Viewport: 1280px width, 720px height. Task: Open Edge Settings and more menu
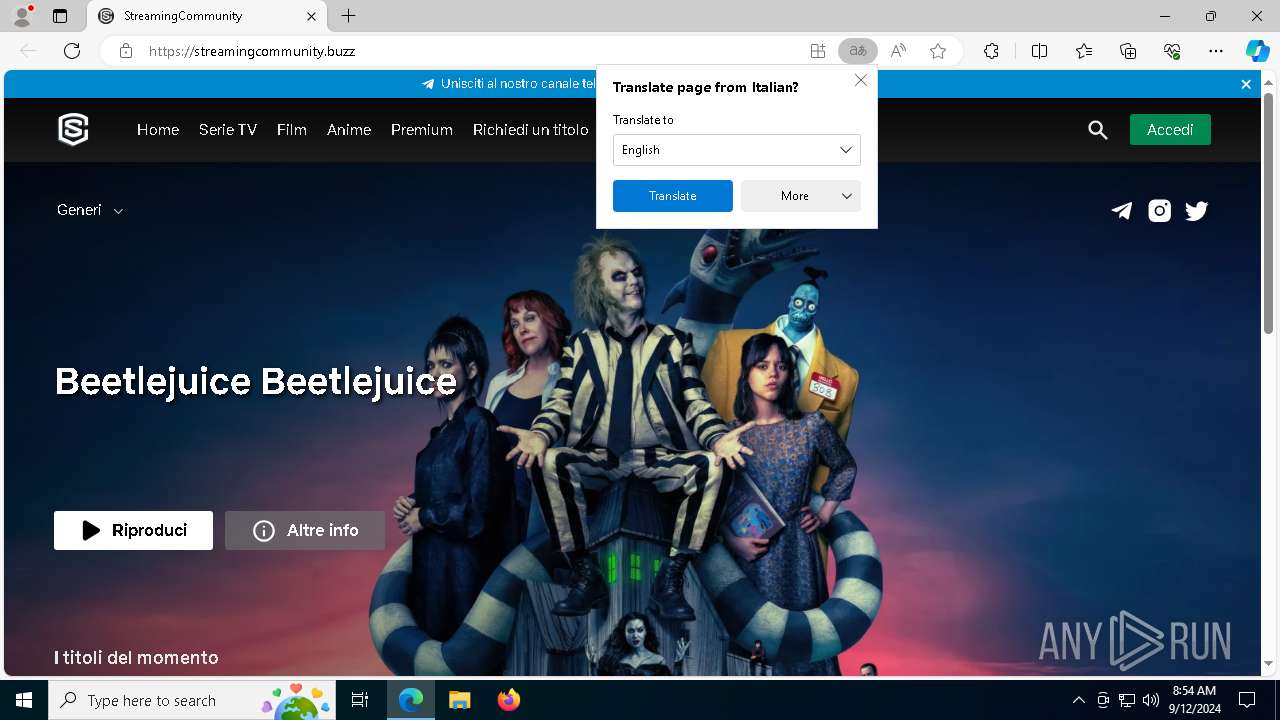click(x=1216, y=51)
